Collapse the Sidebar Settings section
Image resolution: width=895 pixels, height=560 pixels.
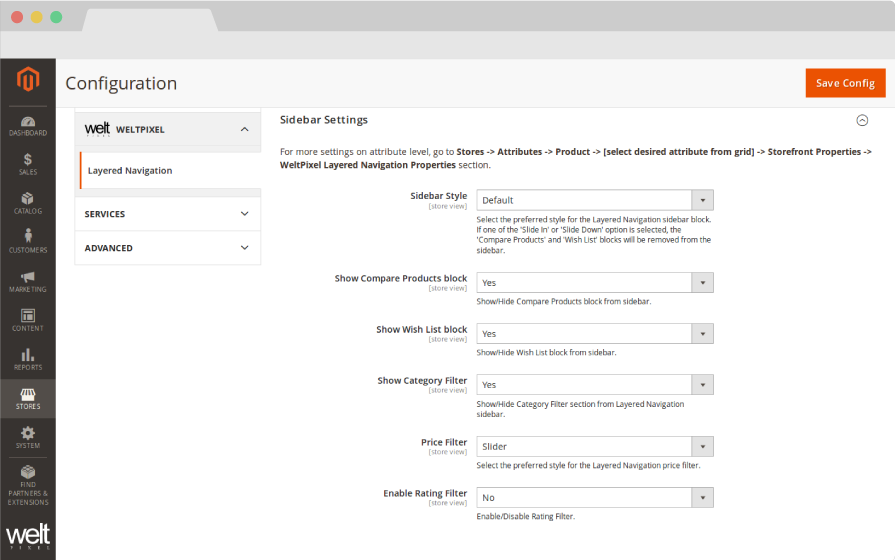(x=861, y=120)
